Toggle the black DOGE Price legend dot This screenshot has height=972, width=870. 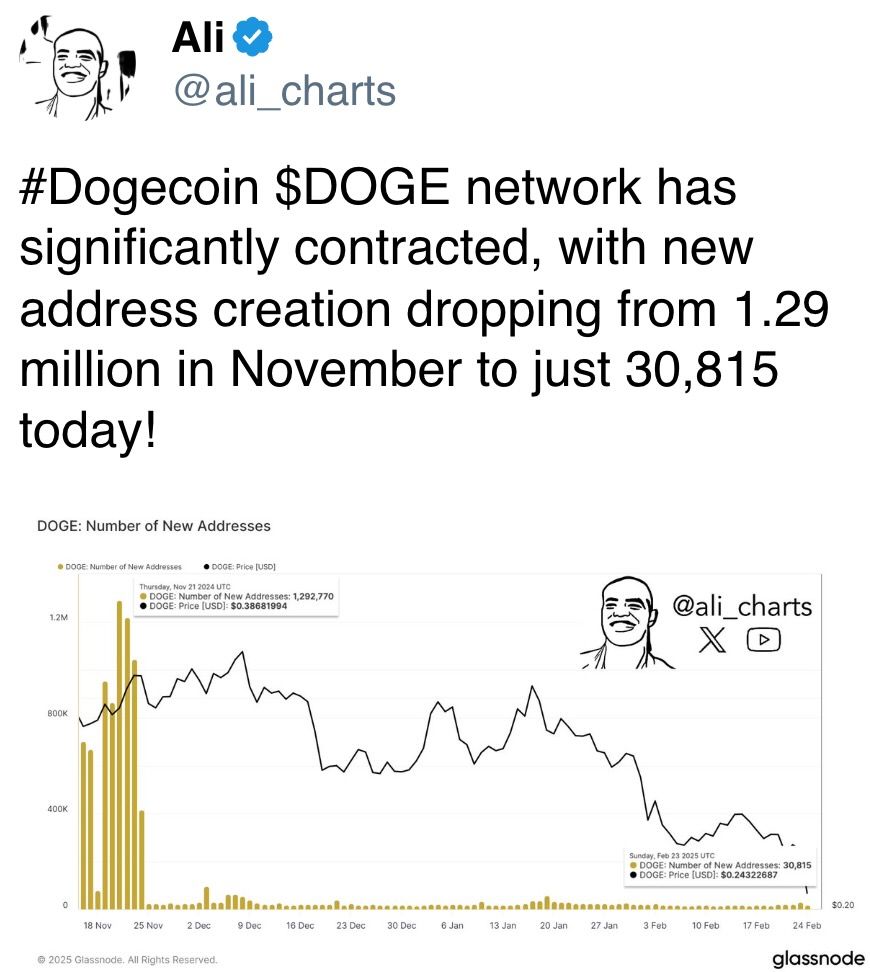tap(204, 566)
